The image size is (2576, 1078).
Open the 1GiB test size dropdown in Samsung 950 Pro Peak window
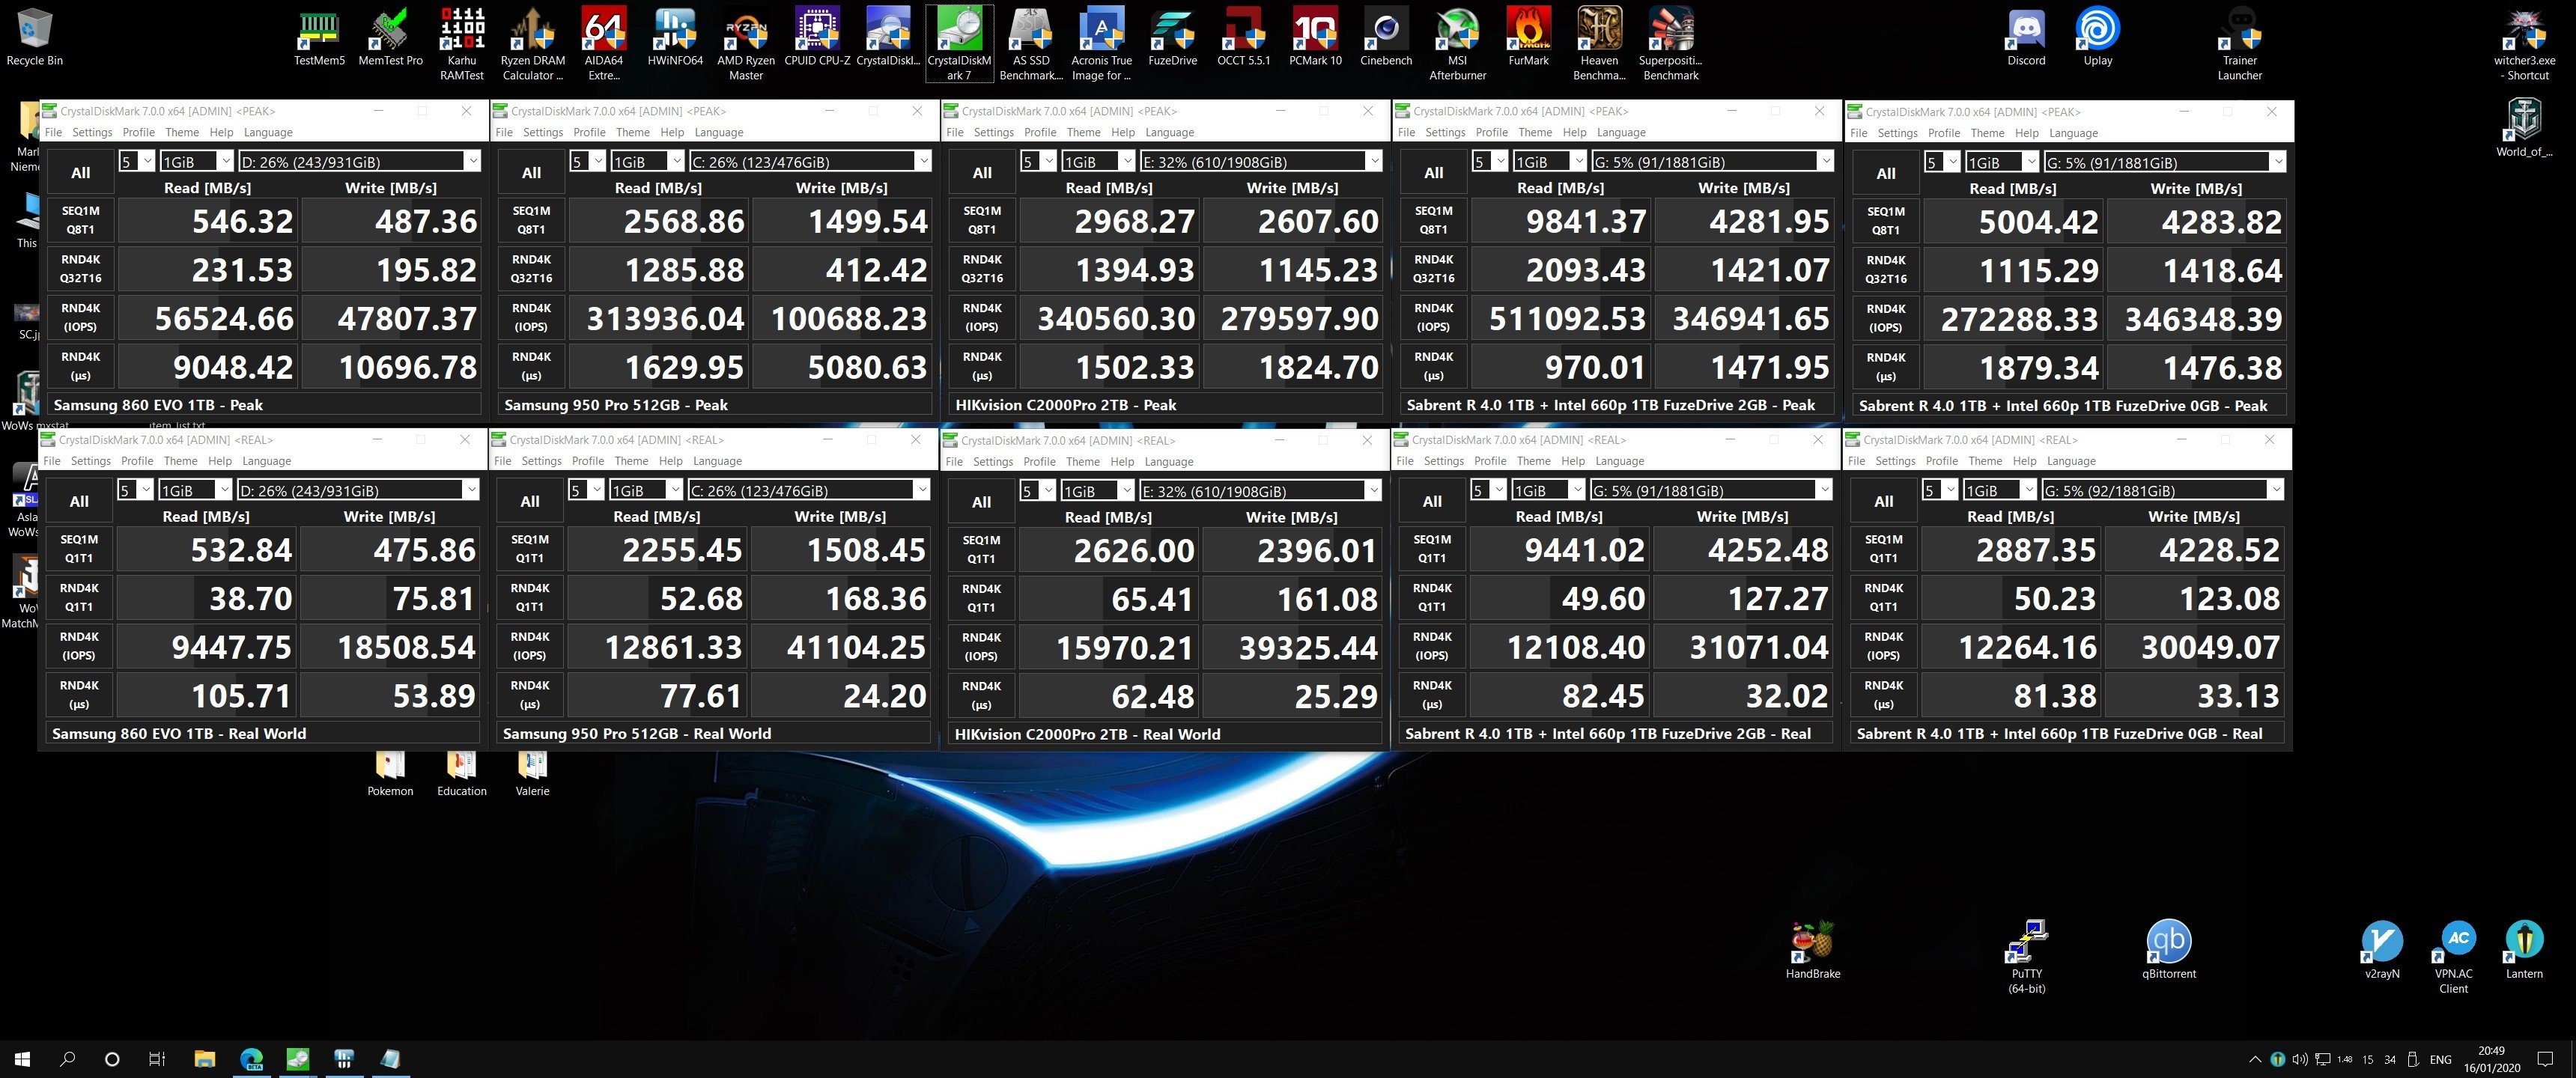(646, 161)
